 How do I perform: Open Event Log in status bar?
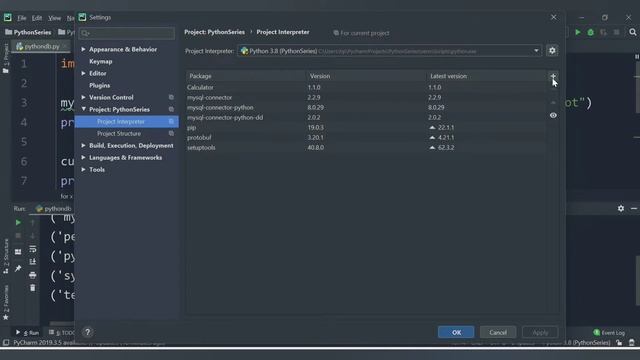click(609, 333)
